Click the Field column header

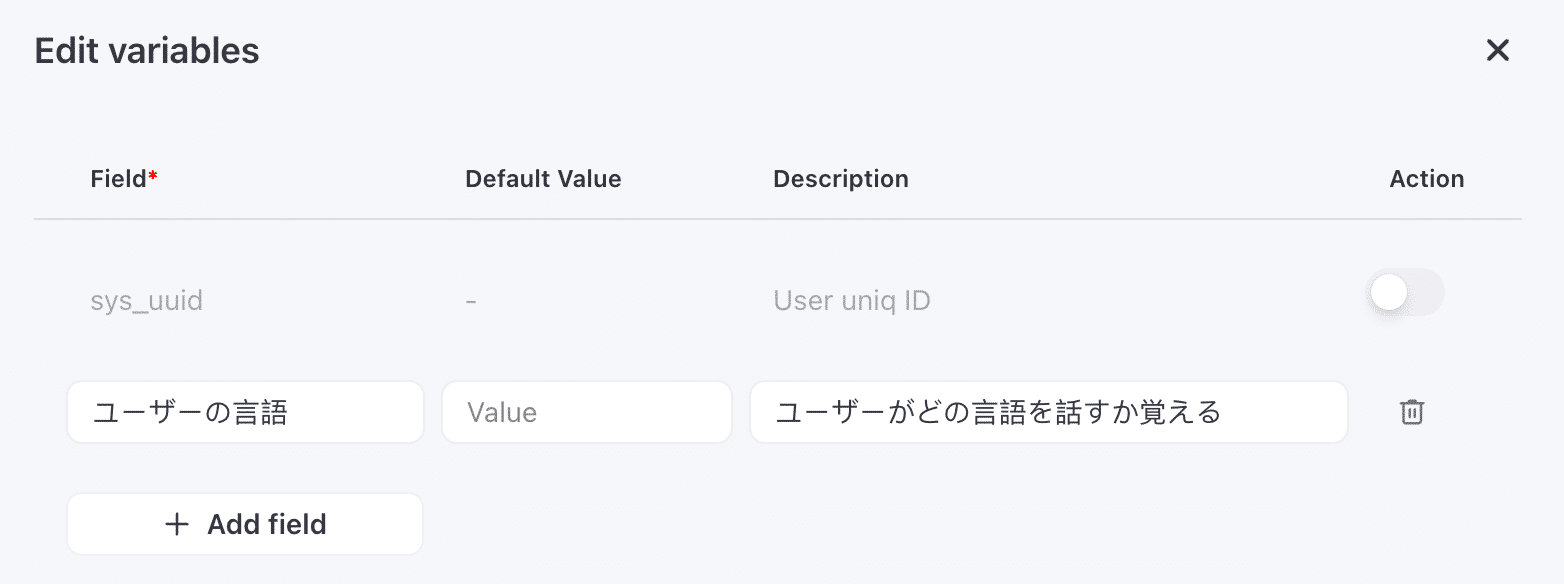[119, 179]
